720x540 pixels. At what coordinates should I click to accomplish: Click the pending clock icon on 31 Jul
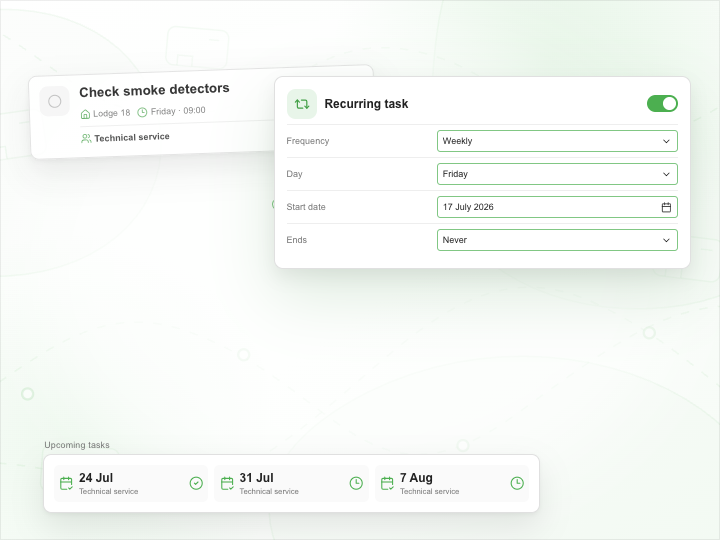[356, 484]
